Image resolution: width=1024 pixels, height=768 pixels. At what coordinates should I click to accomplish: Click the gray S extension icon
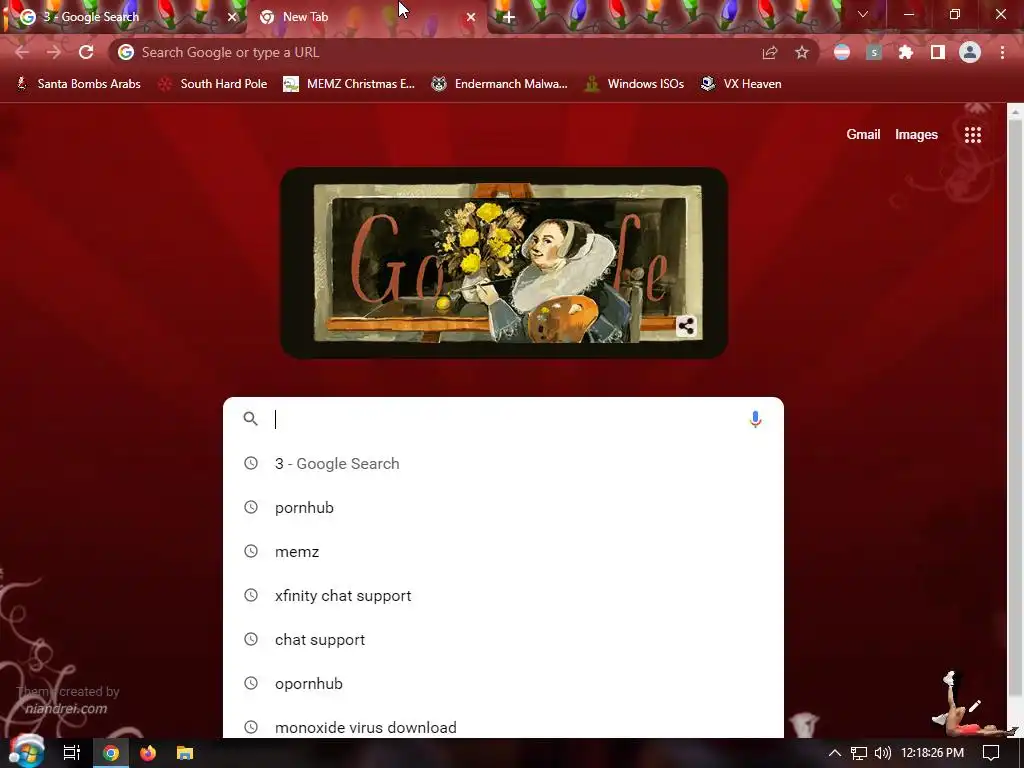[874, 52]
